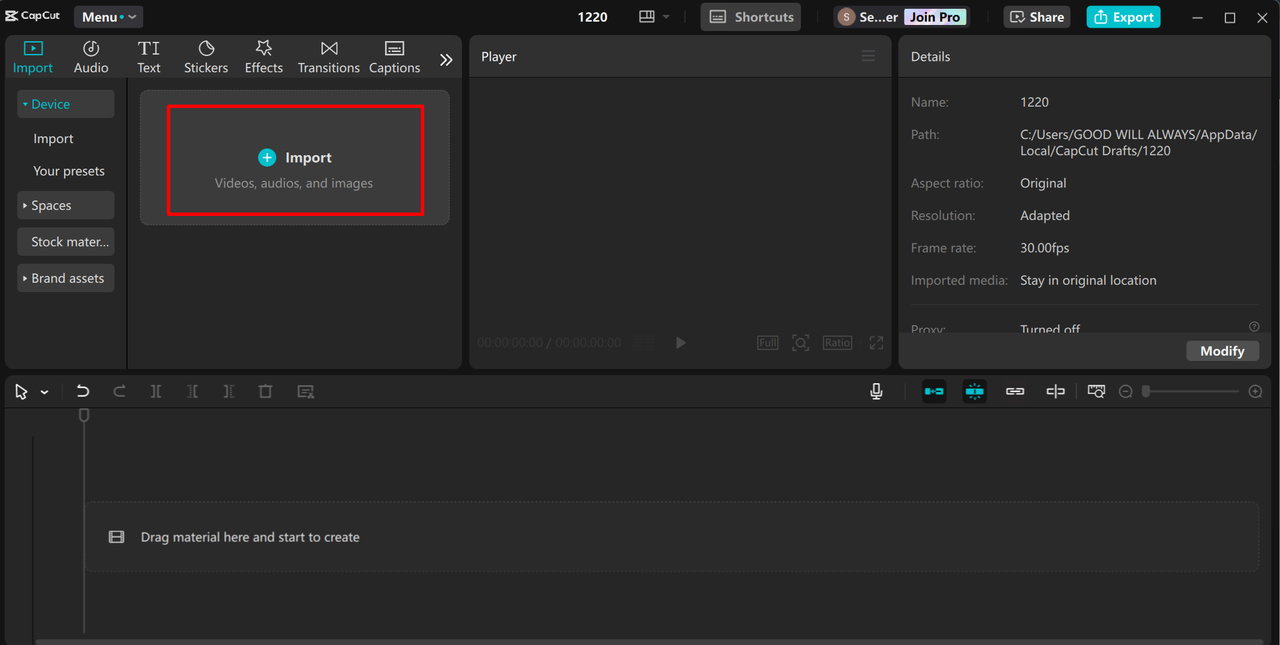1280x645 pixels.
Task: Open the Ratio option in Player
Action: point(837,343)
